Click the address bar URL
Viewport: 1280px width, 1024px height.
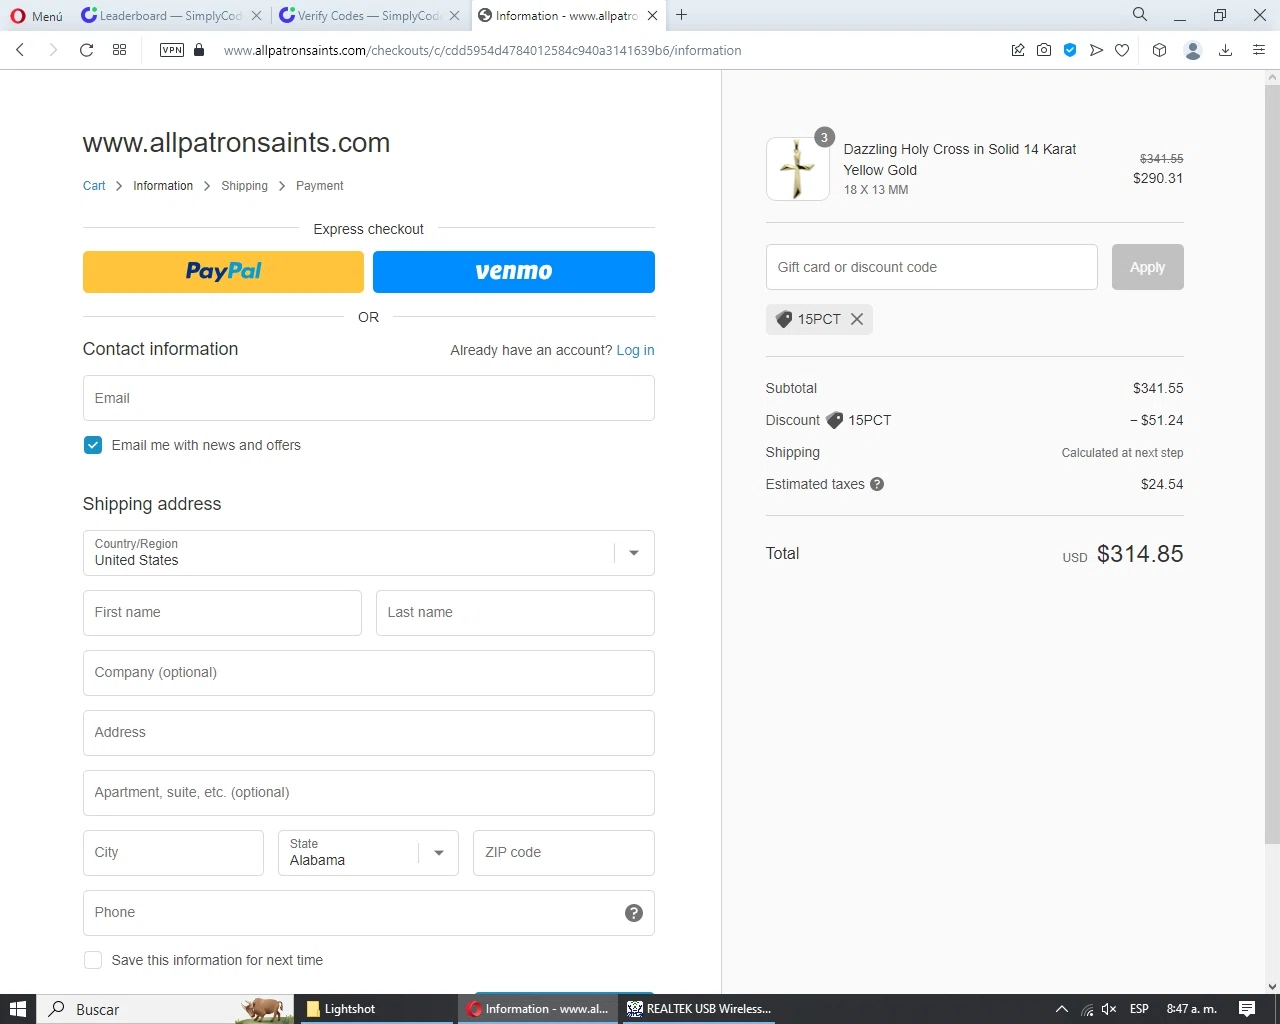482,50
